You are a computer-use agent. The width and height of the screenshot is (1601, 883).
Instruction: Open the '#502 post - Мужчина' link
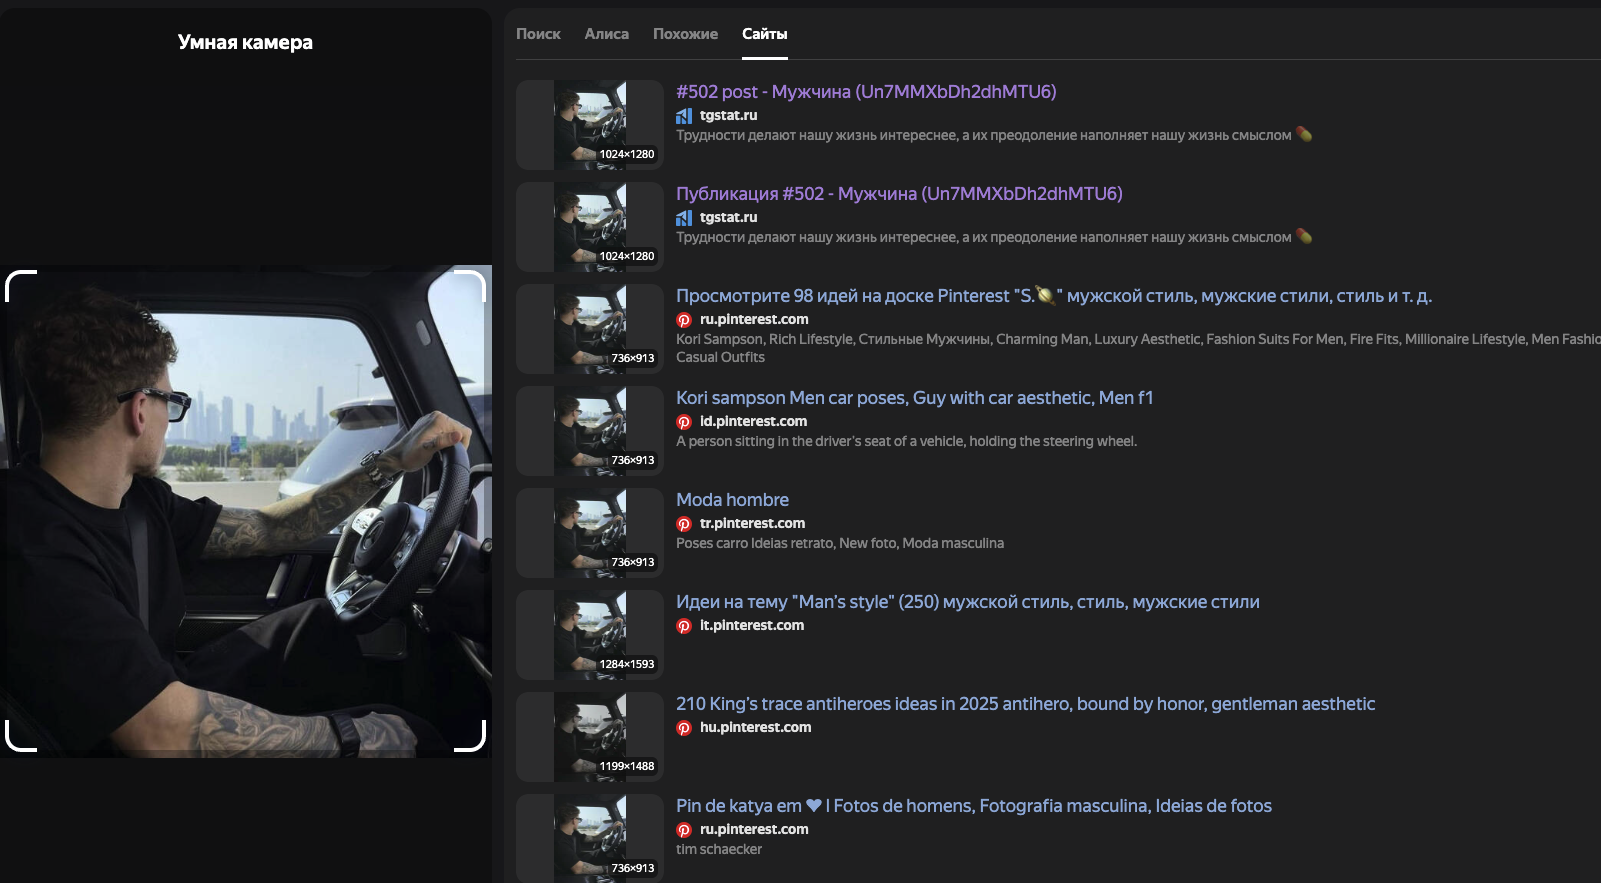[x=866, y=92]
